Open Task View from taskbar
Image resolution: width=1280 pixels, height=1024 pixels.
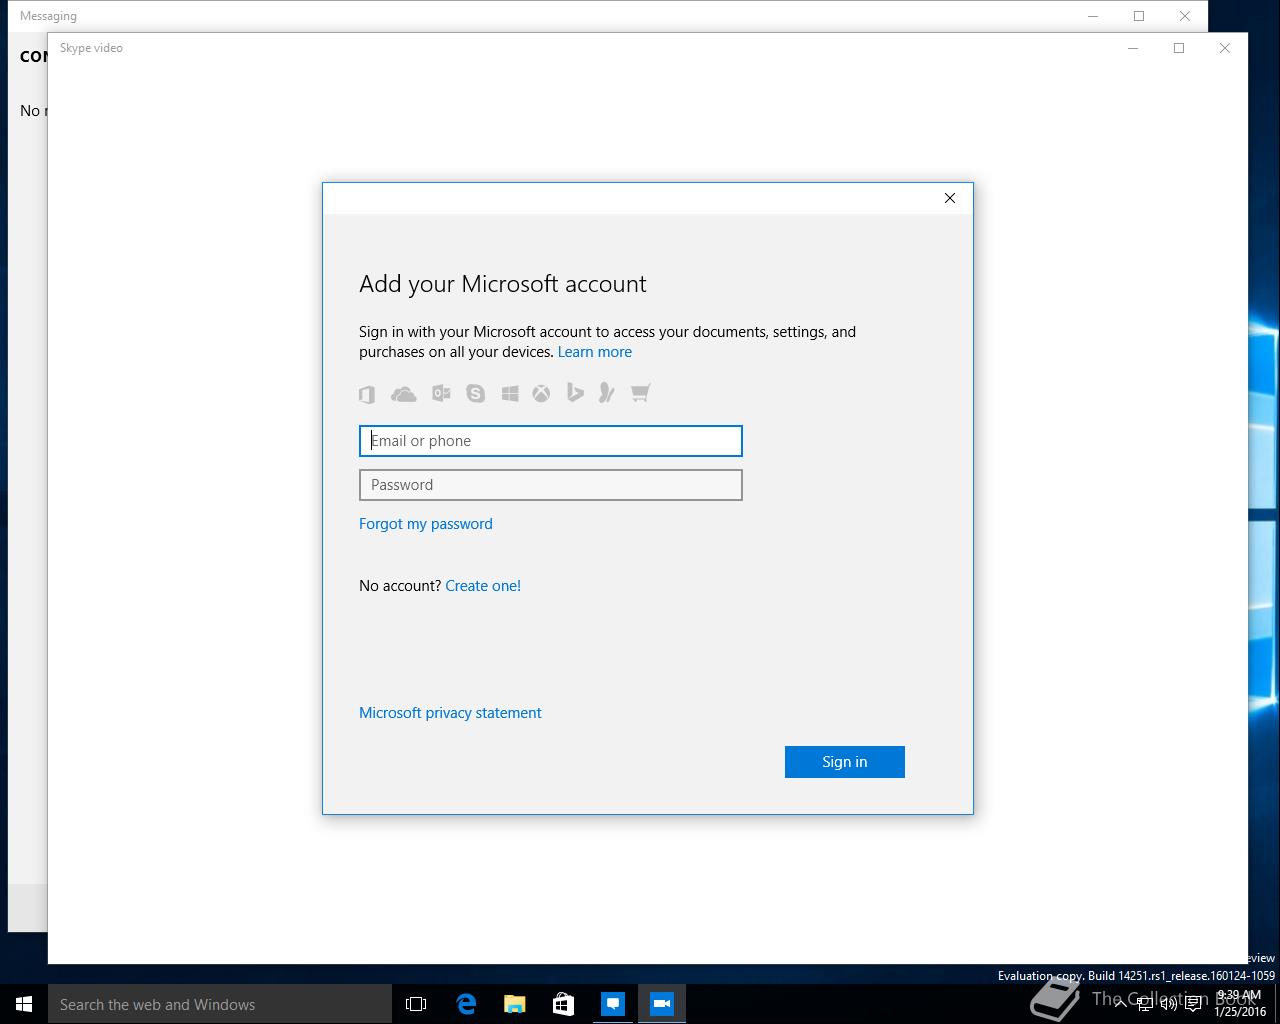(x=416, y=1004)
